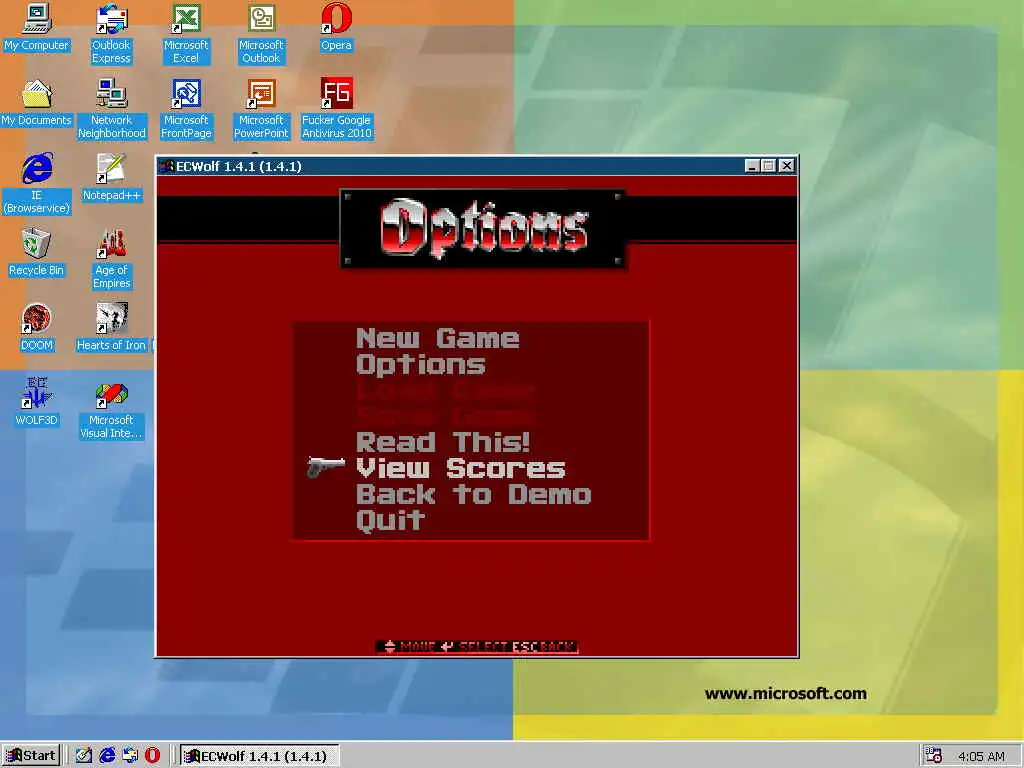Select New Game in the ECWolf menu
The width and height of the screenshot is (1024, 768).
tap(438, 338)
